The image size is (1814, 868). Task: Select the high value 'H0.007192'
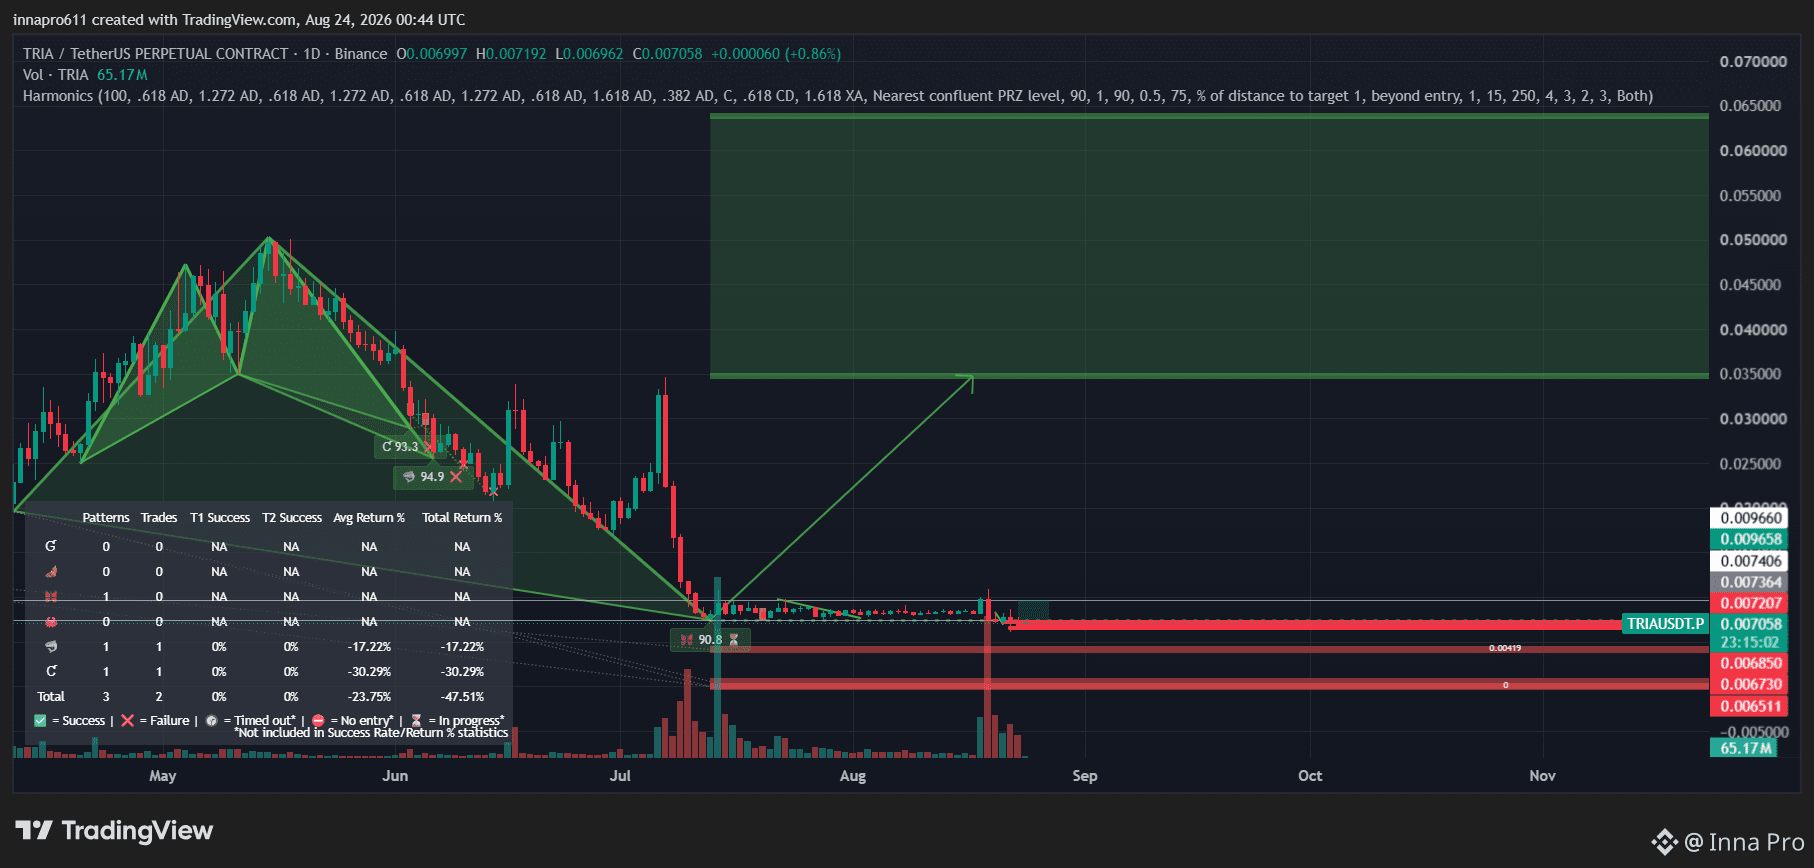[x=511, y=54]
